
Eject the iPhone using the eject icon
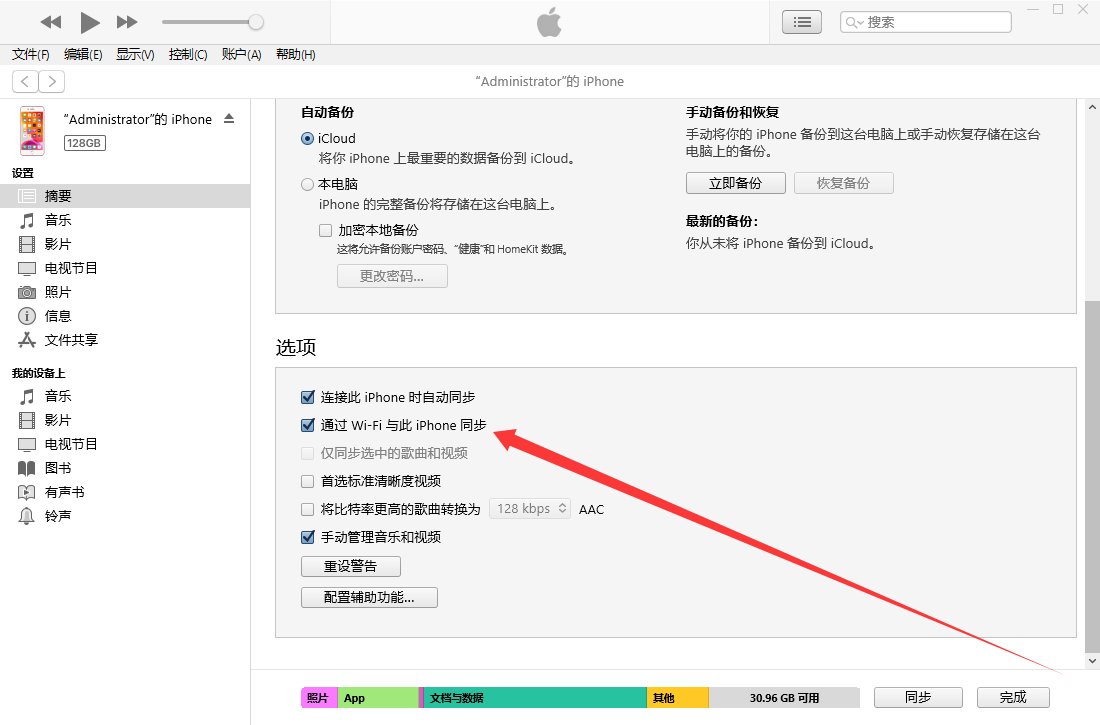[x=229, y=118]
